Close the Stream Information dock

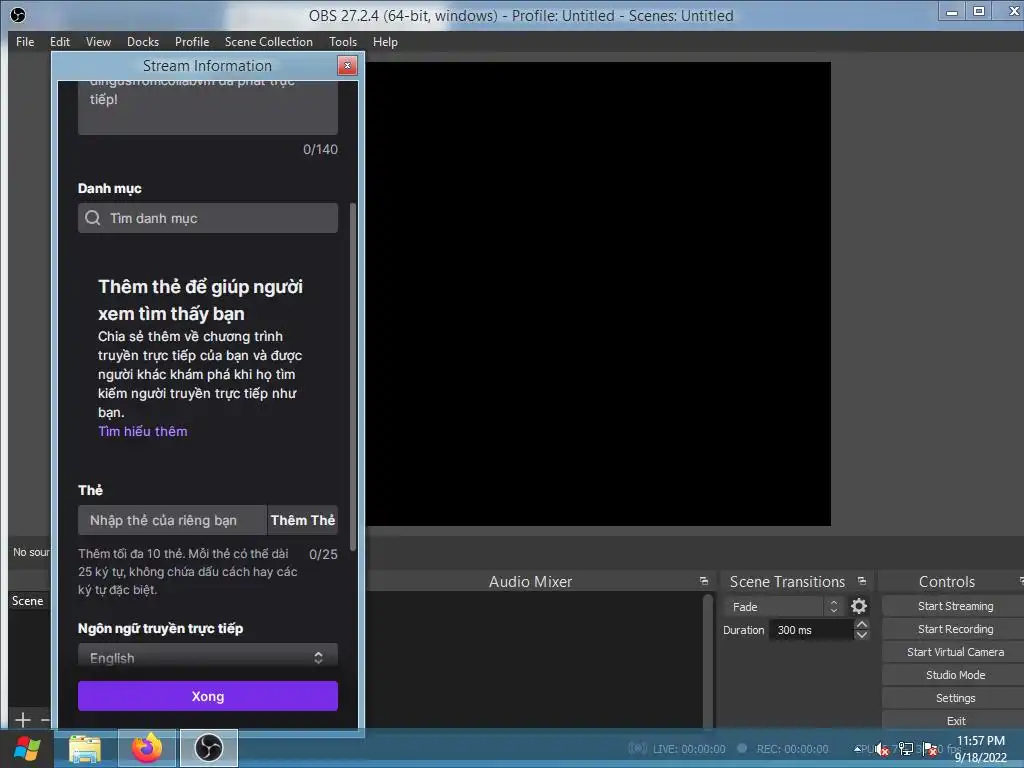(x=347, y=65)
